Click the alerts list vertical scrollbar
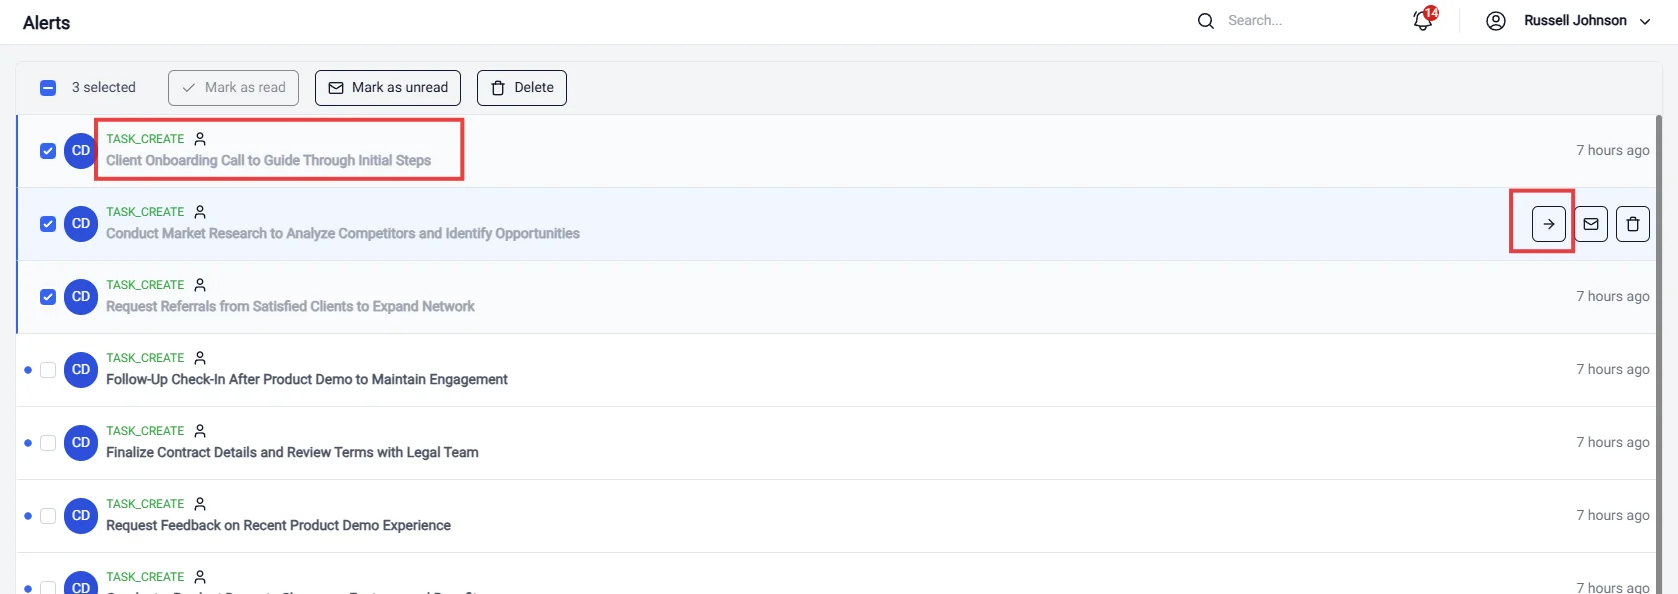 1657,354
